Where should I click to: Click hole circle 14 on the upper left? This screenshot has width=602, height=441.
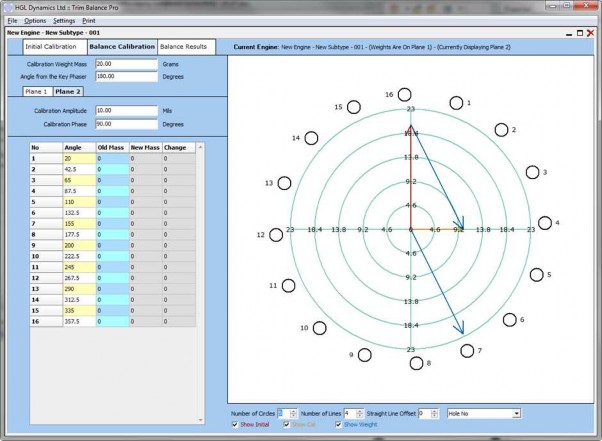click(310, 137)
